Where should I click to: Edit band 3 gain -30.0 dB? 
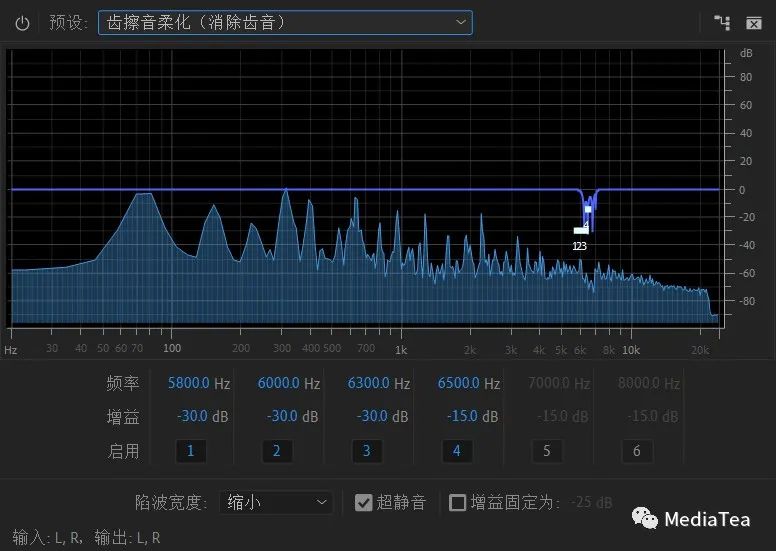[383, 416]
